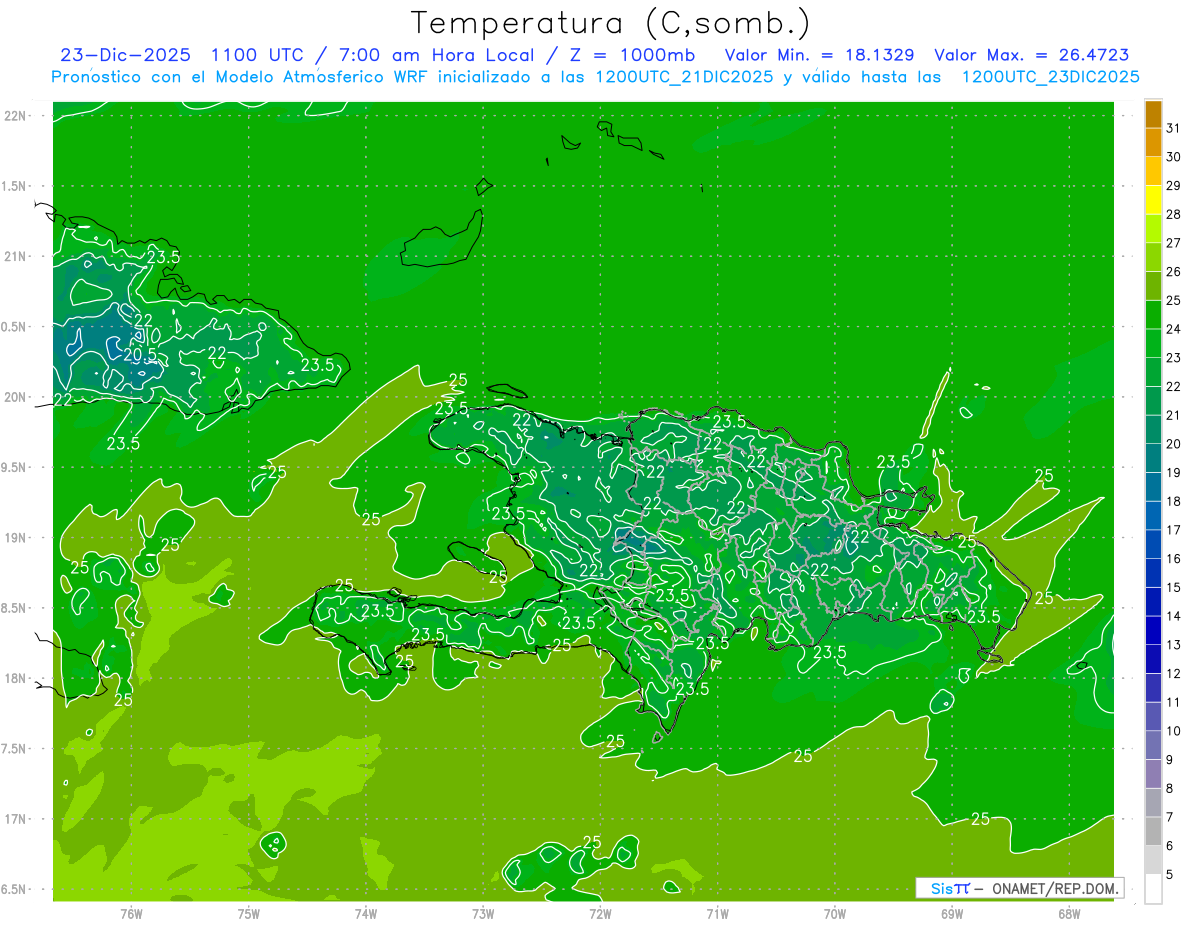This screenshot has height=927, width=1200.
Task: Click "Valor Min. = 18.1329" value
Action: (819, 55)
